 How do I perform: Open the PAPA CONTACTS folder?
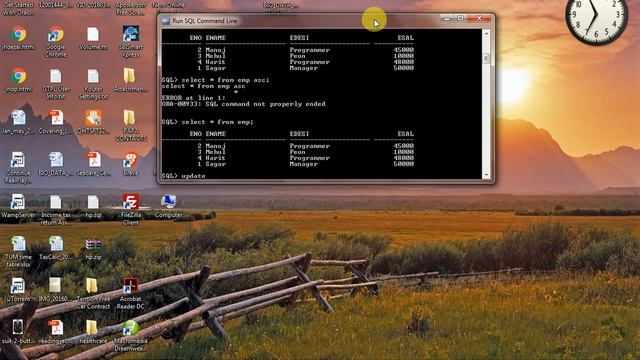(x=130, y=118)
